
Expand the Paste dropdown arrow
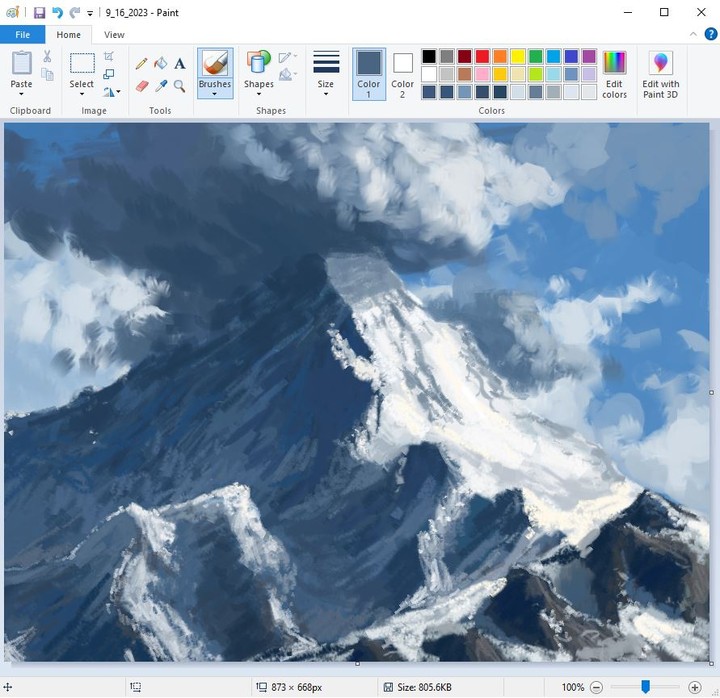pos(21,94)
